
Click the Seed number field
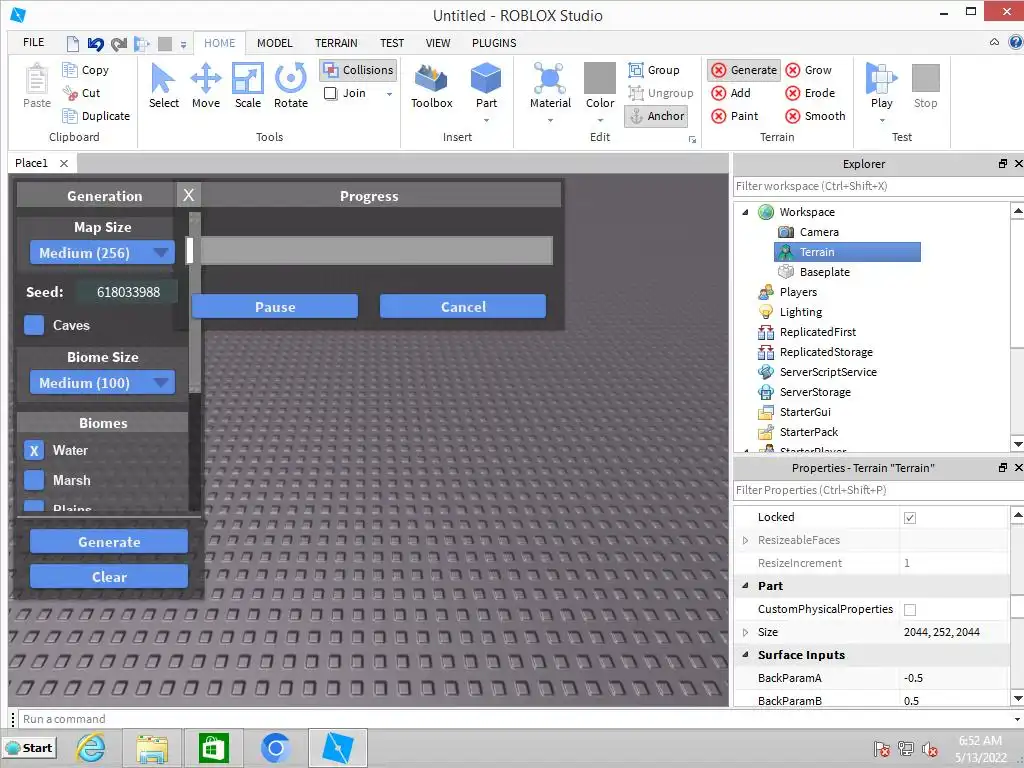tap(127, 292)
